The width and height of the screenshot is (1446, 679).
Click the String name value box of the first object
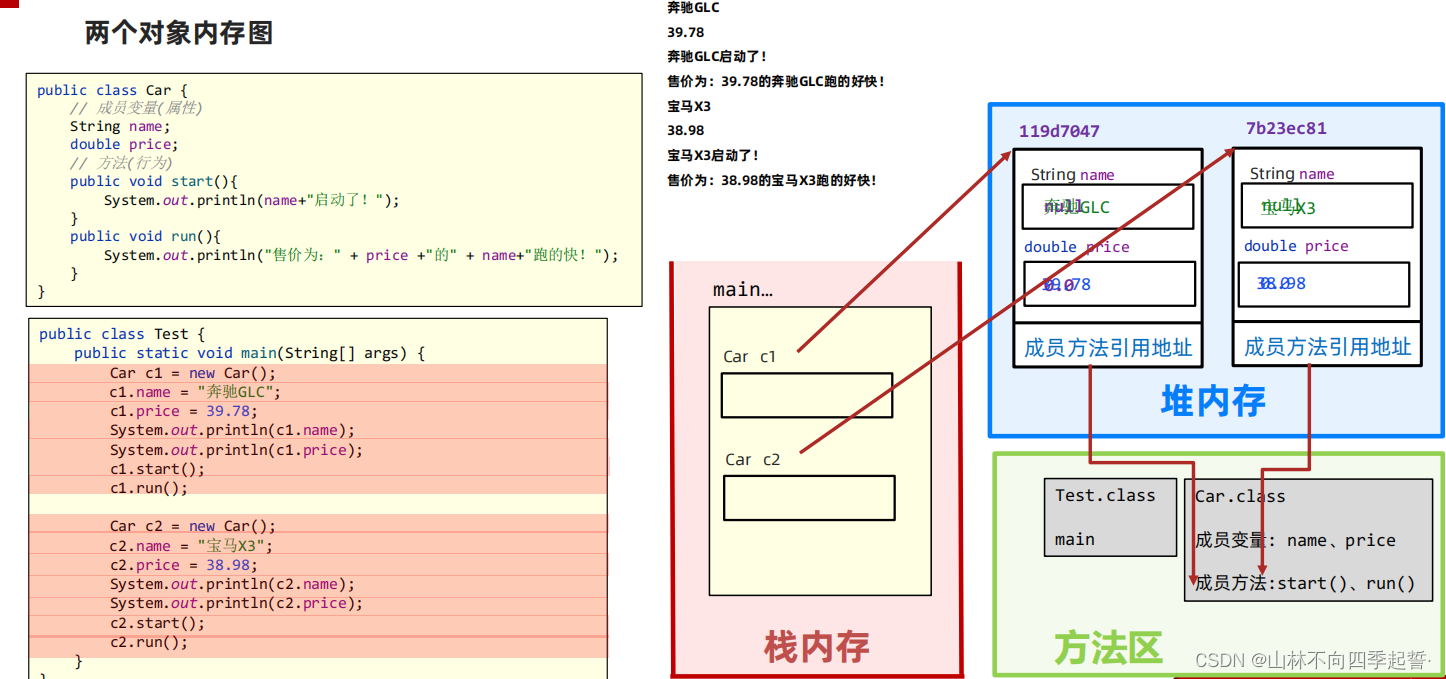[x=1108, y=207]
